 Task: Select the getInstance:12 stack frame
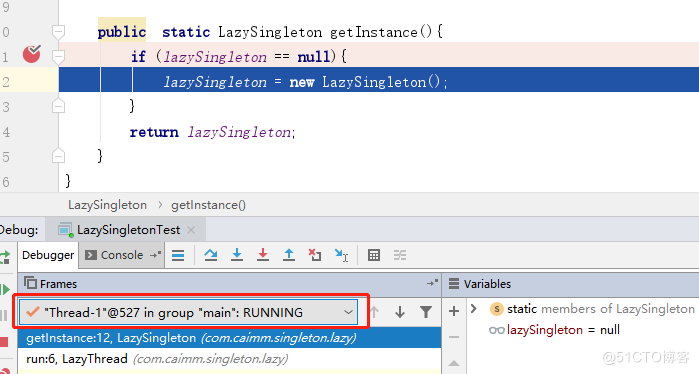[x=230, y=338]
